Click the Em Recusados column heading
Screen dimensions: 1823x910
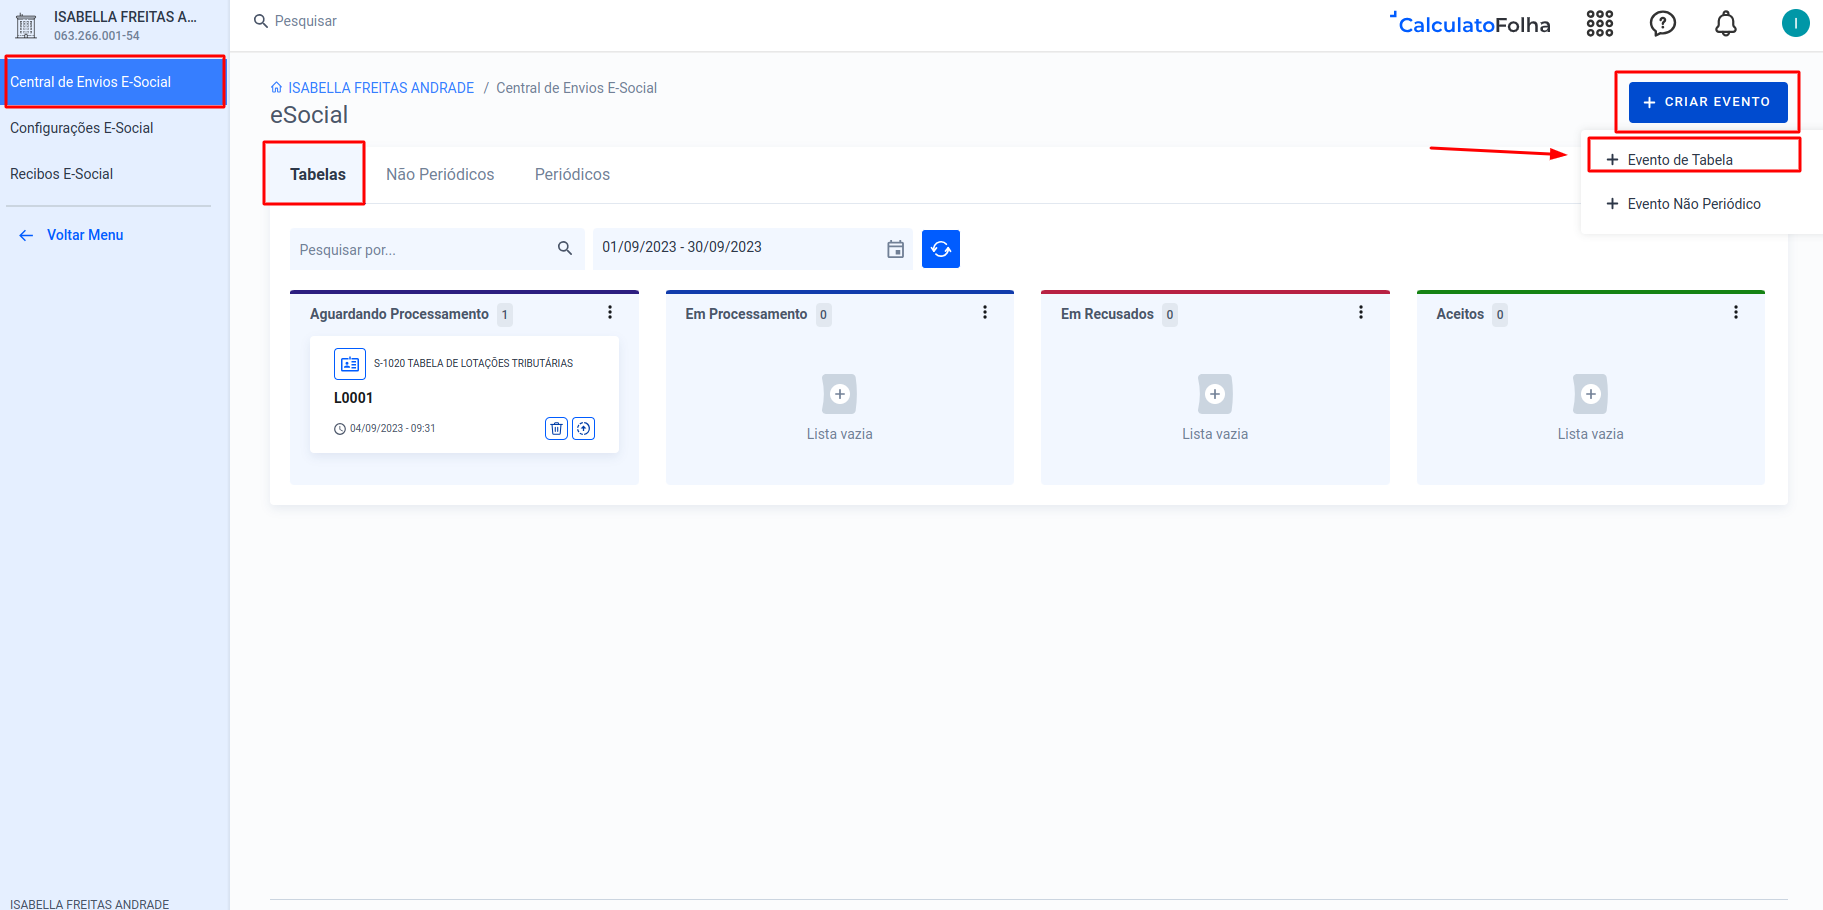(x=1107, y=314)
